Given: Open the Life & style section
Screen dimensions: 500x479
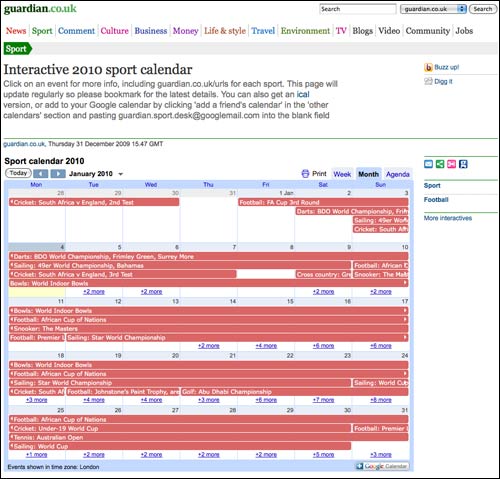Looking at the screenshot, I should click(x=225, y=31).
